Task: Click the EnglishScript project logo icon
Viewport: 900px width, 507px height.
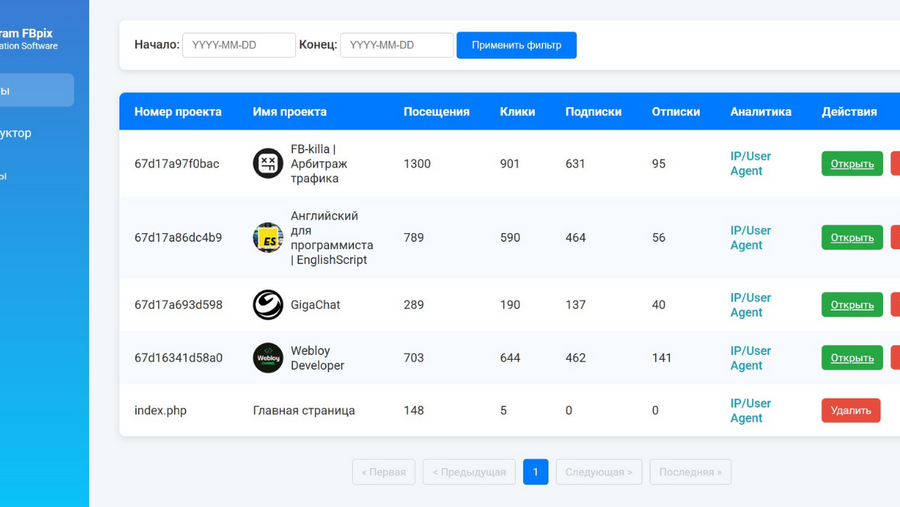Action: [x=267, y=237]
